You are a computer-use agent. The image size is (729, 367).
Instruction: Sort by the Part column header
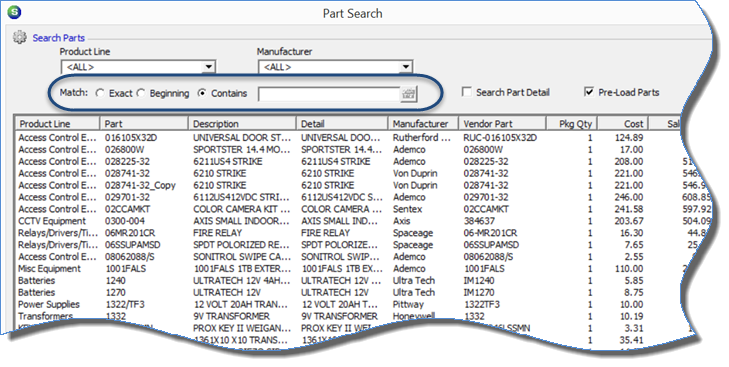[x=144, y=124]
